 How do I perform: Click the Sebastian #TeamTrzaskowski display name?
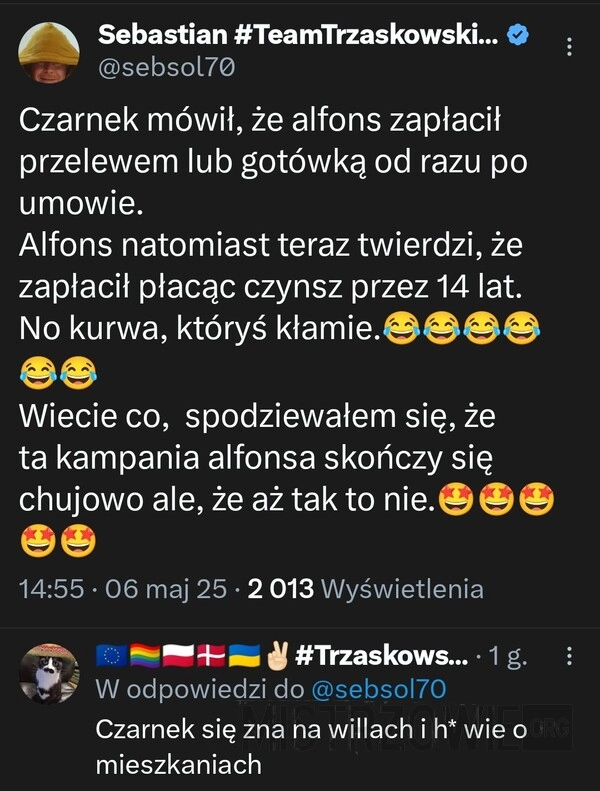pyautogui.click(x=298, y=34)
